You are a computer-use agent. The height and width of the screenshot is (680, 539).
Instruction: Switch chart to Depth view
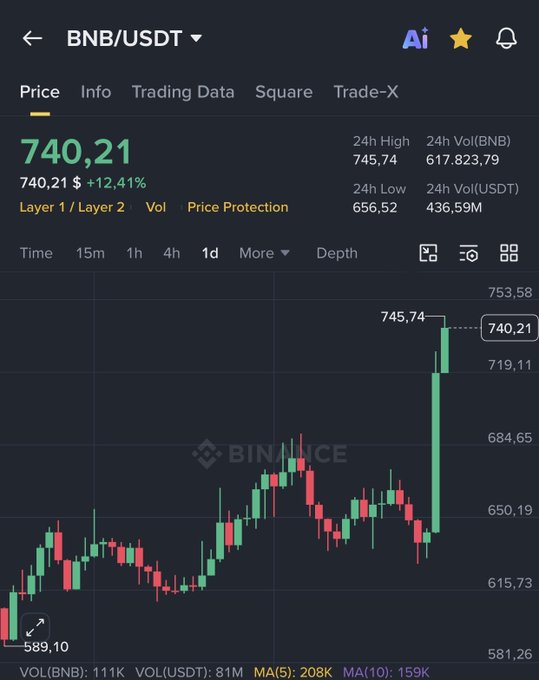click(x=337, y=253)
